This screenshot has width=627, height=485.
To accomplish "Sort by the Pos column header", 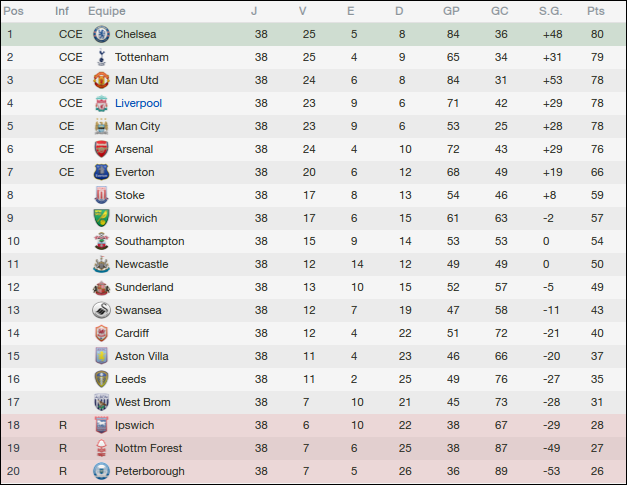I will (x=14, y=11).
